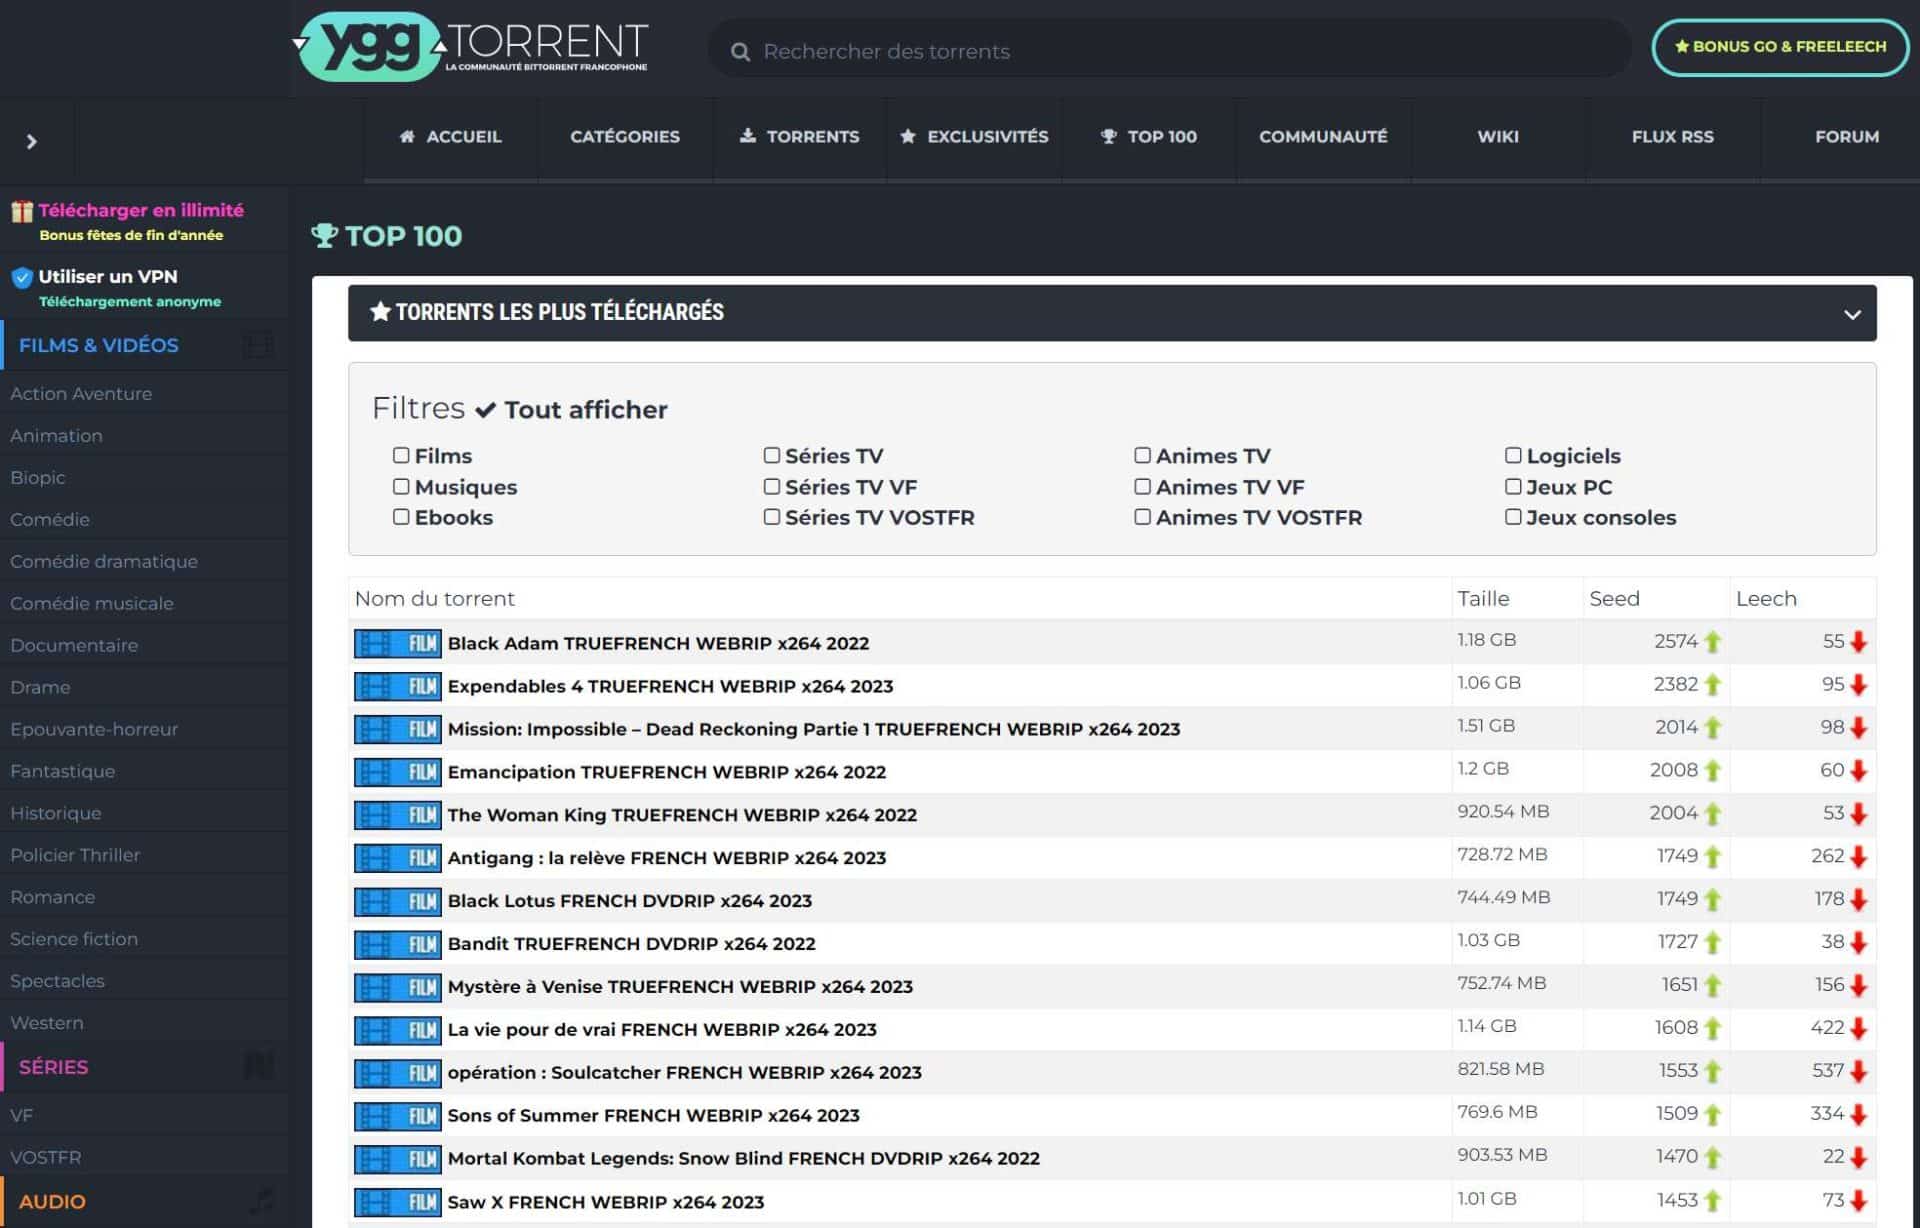This screenshot has height=1228, width=1920.
Task: Click the FILM badge for Mortal Kombat Legends
Action: point(397,1159)
